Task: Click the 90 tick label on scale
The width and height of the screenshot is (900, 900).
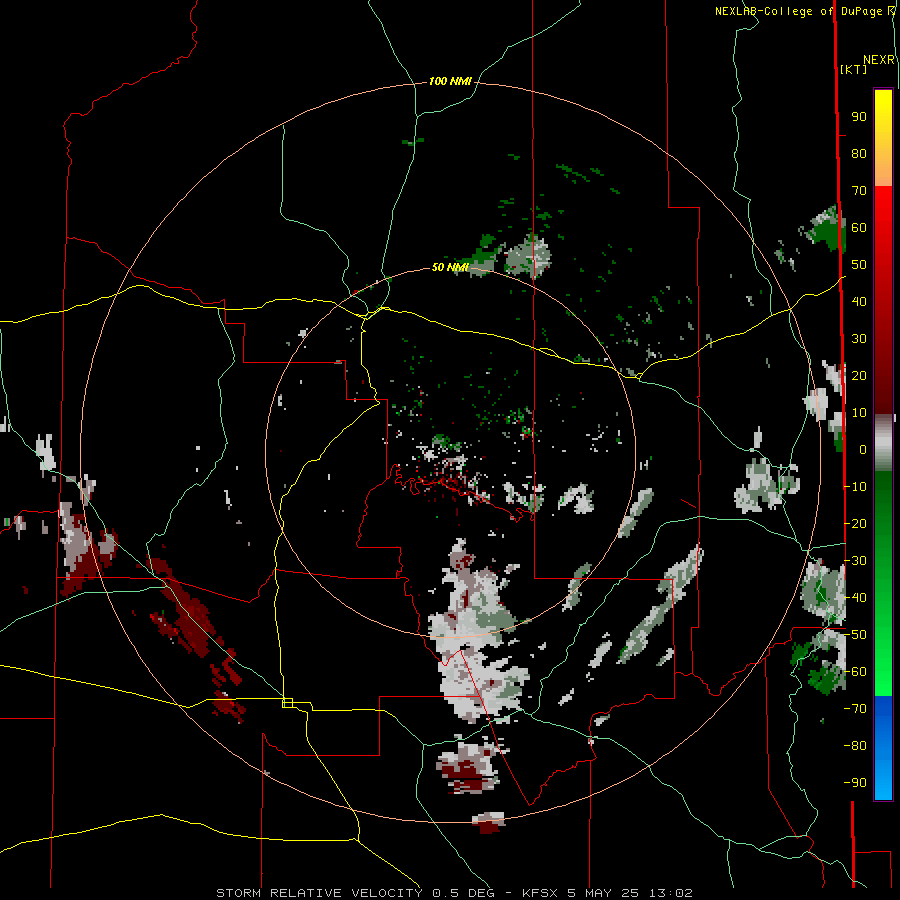Action: point(859,117)
